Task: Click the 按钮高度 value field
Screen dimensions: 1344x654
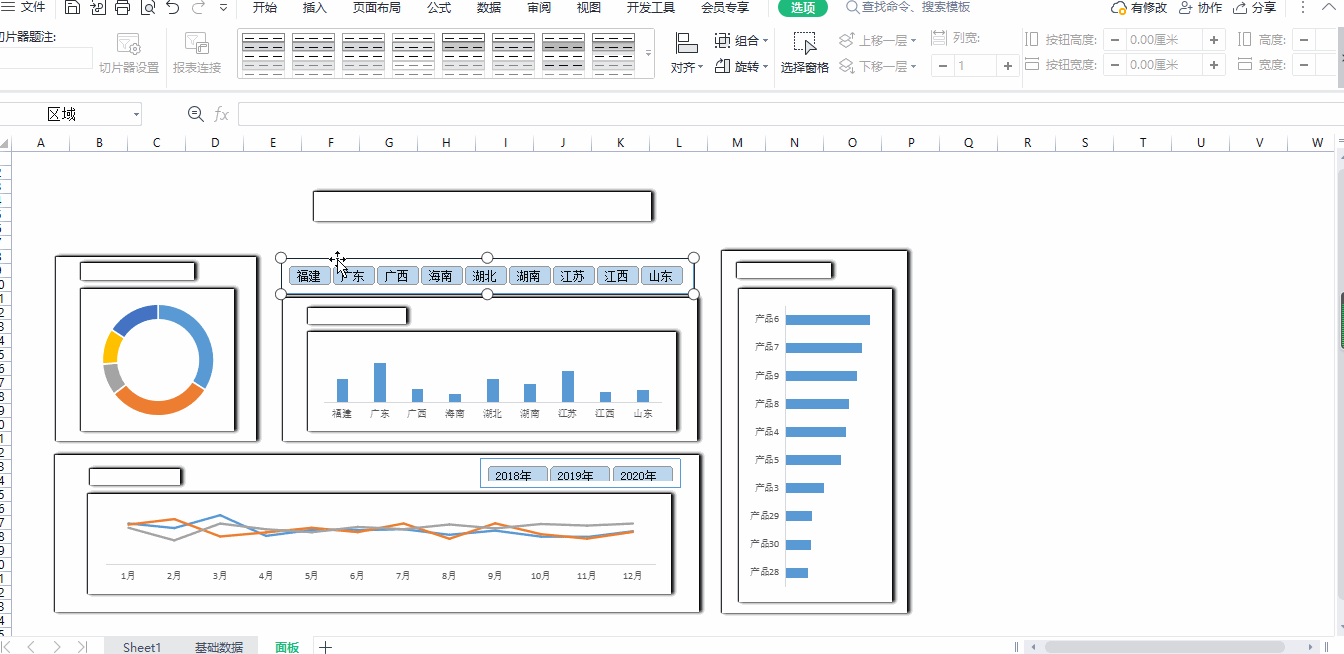Action: 1164,40
